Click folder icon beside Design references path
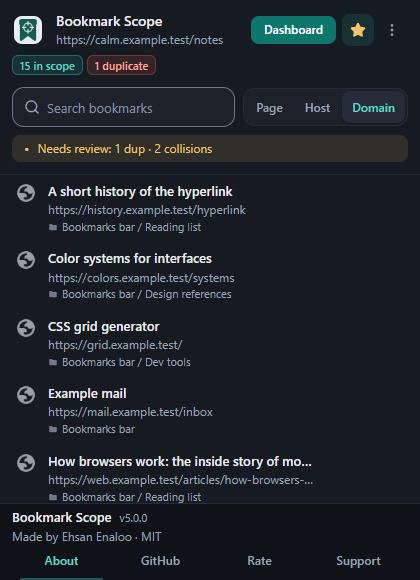Screen dimensions: 420x580 coord(53,294)
